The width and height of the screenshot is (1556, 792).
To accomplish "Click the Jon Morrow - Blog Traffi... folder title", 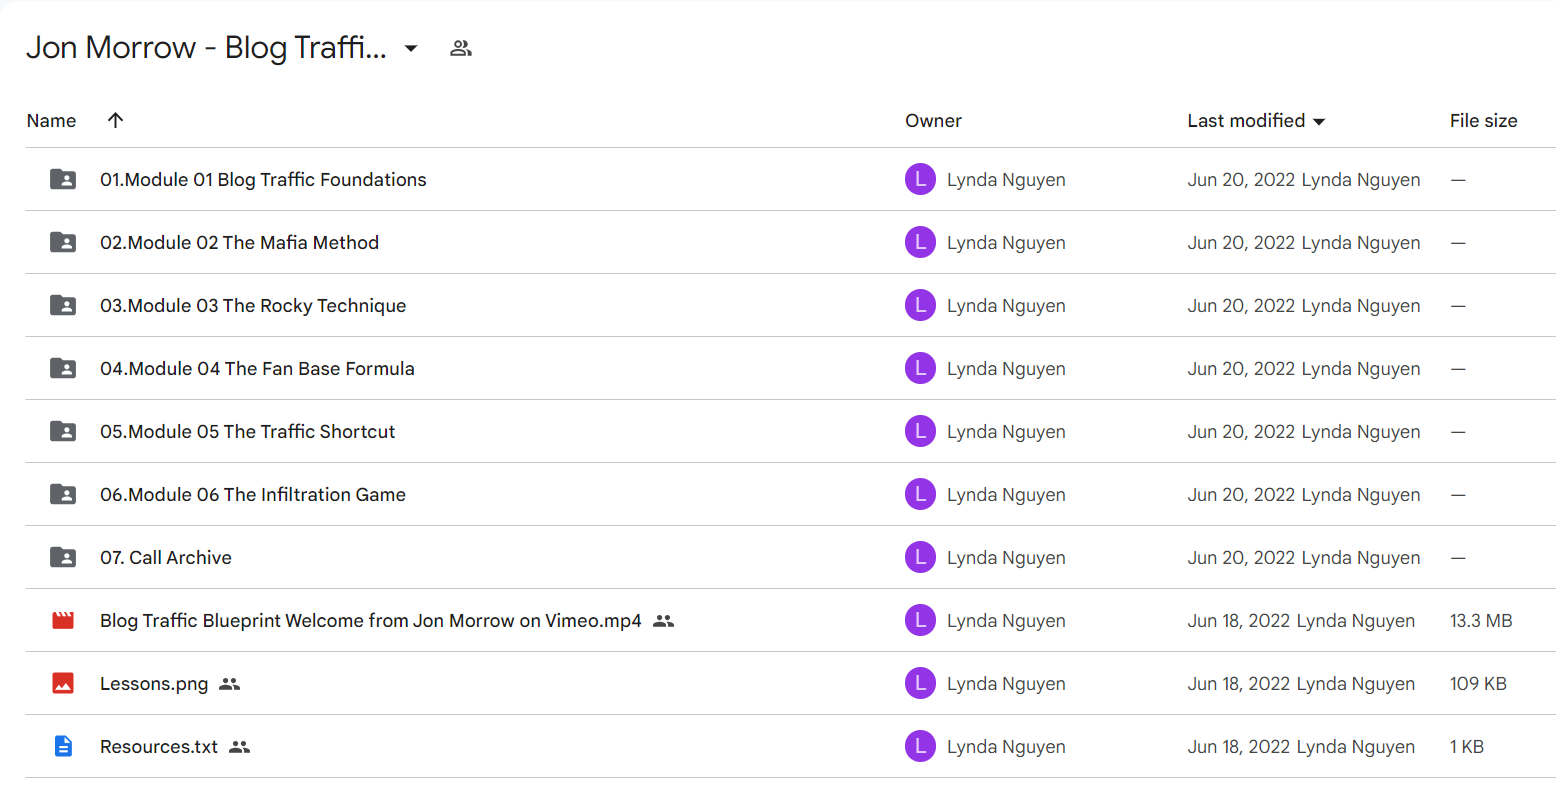I will 206,47.
